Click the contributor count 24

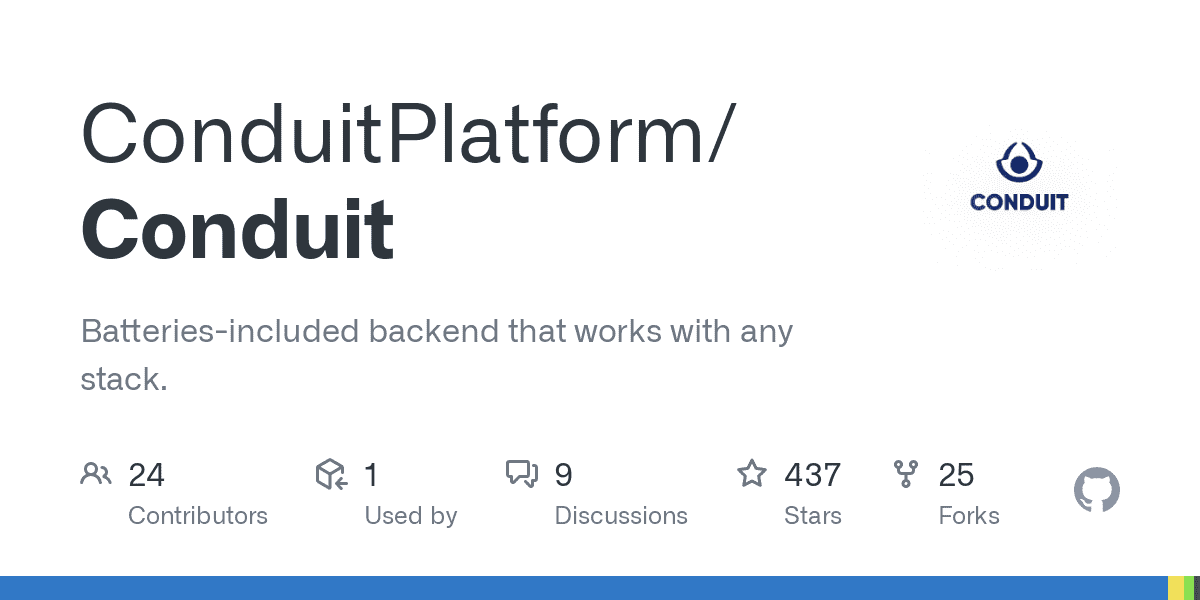146,475
